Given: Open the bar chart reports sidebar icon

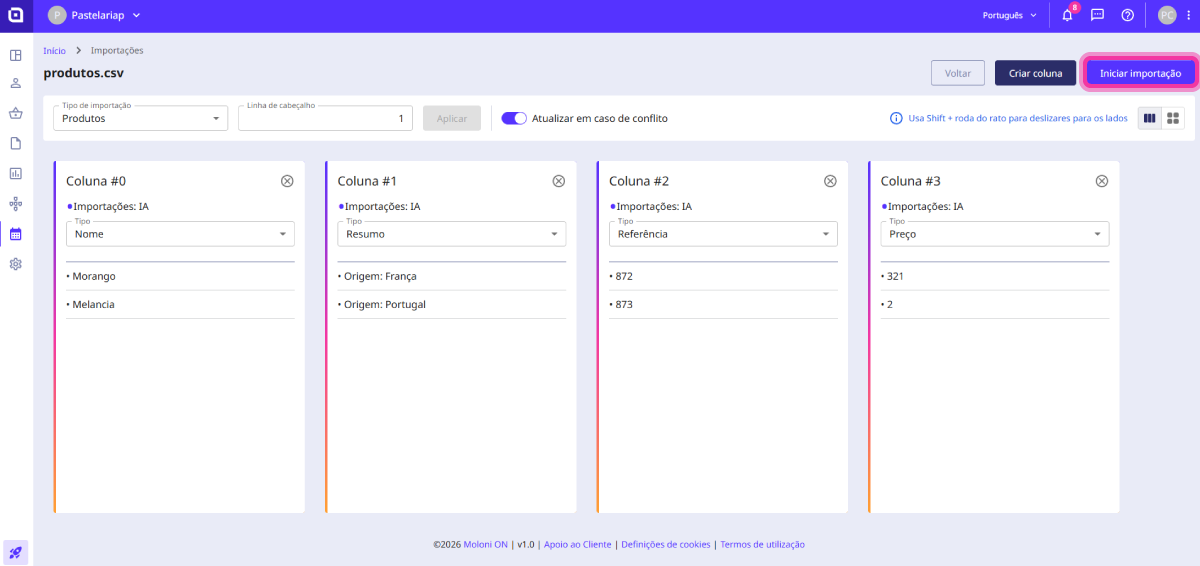Looking at the screenshot, I should [16, 174].
